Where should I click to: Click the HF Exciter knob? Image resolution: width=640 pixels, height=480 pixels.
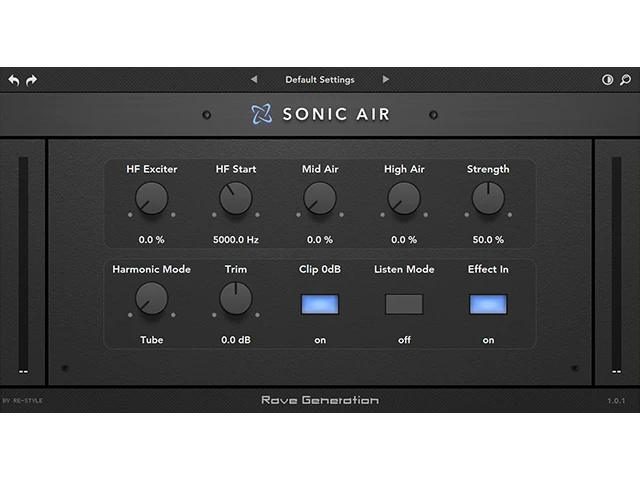[x=151, y=198]
